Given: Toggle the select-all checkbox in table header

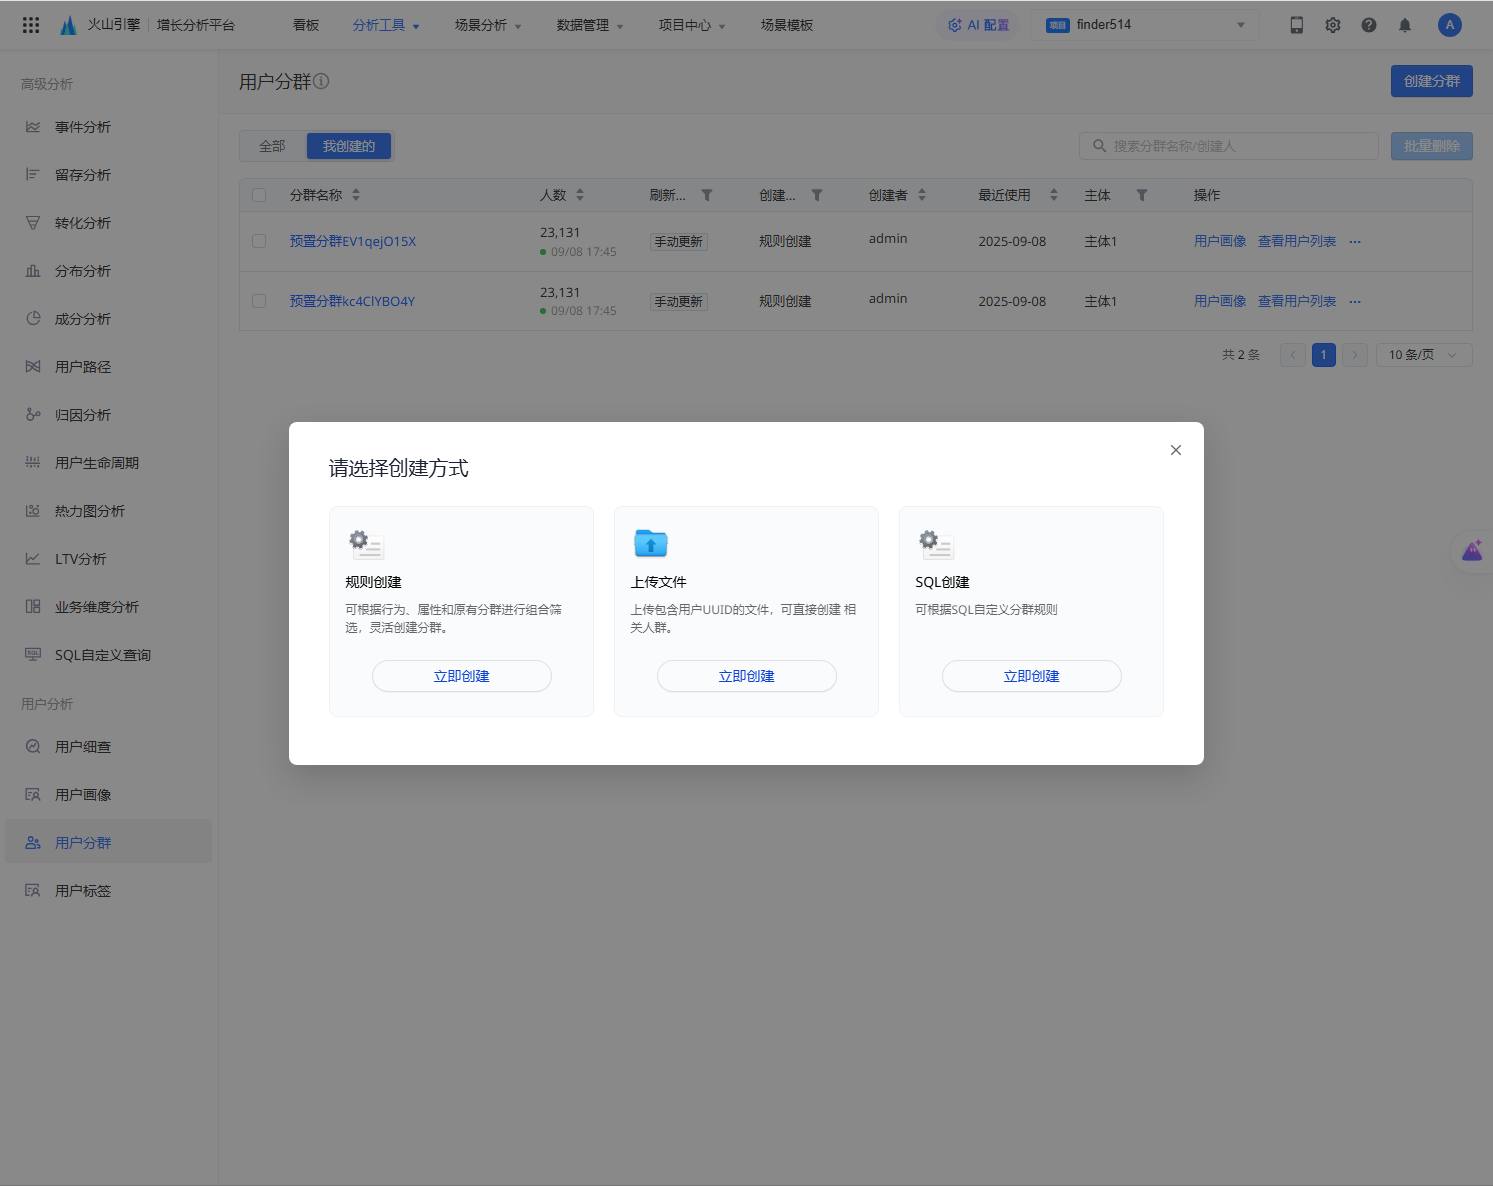Looking at the screenshot, I should pyautogui.click(x=259, y=195).
